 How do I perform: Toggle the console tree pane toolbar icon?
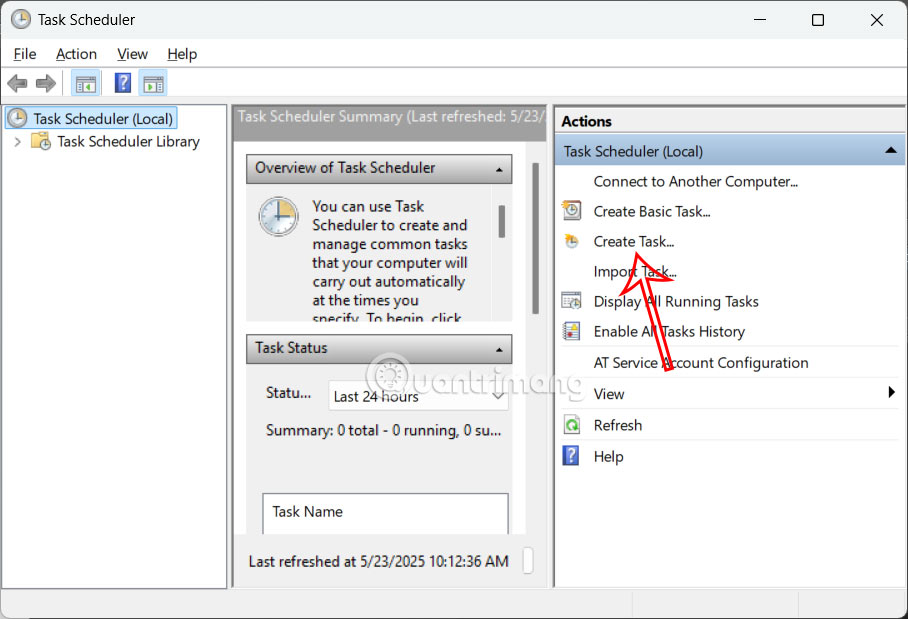[x=85, y=83]
